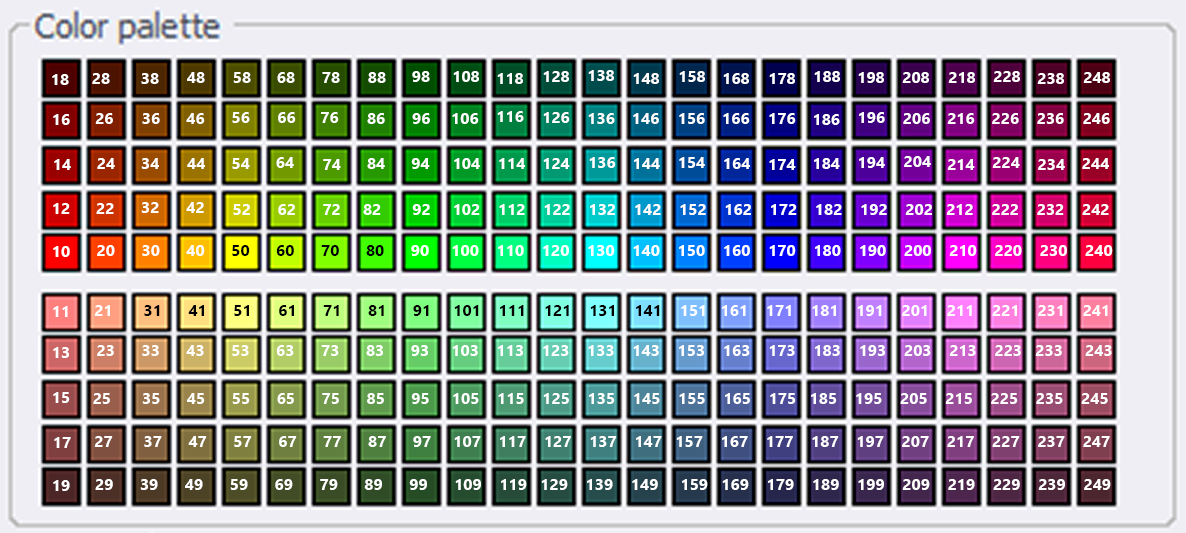Image resolution: width=1186 pixels, height=533 pixels.
Task: Pick the pastel swatch labeled 241
Action: click(1097, 312)
